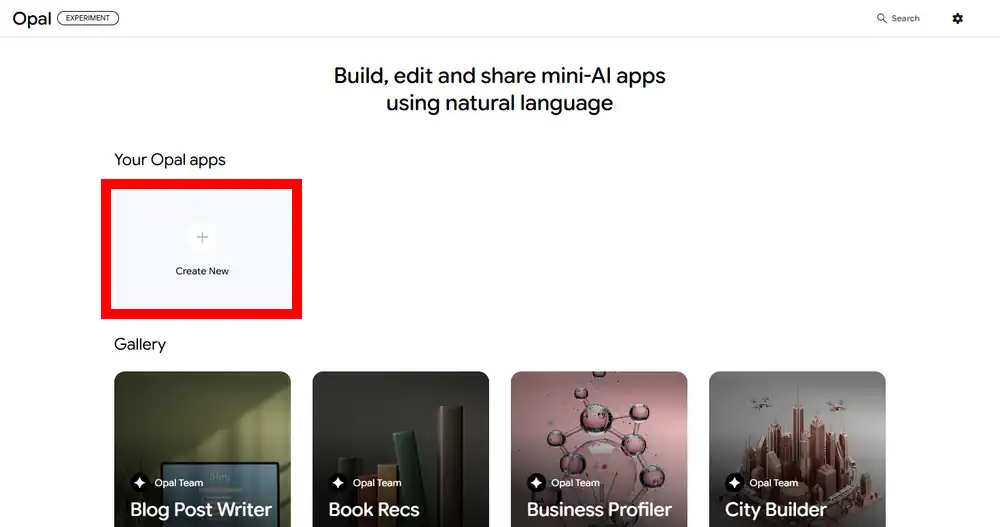Click Opal Team label on Business Profiler

pos(575,483)
